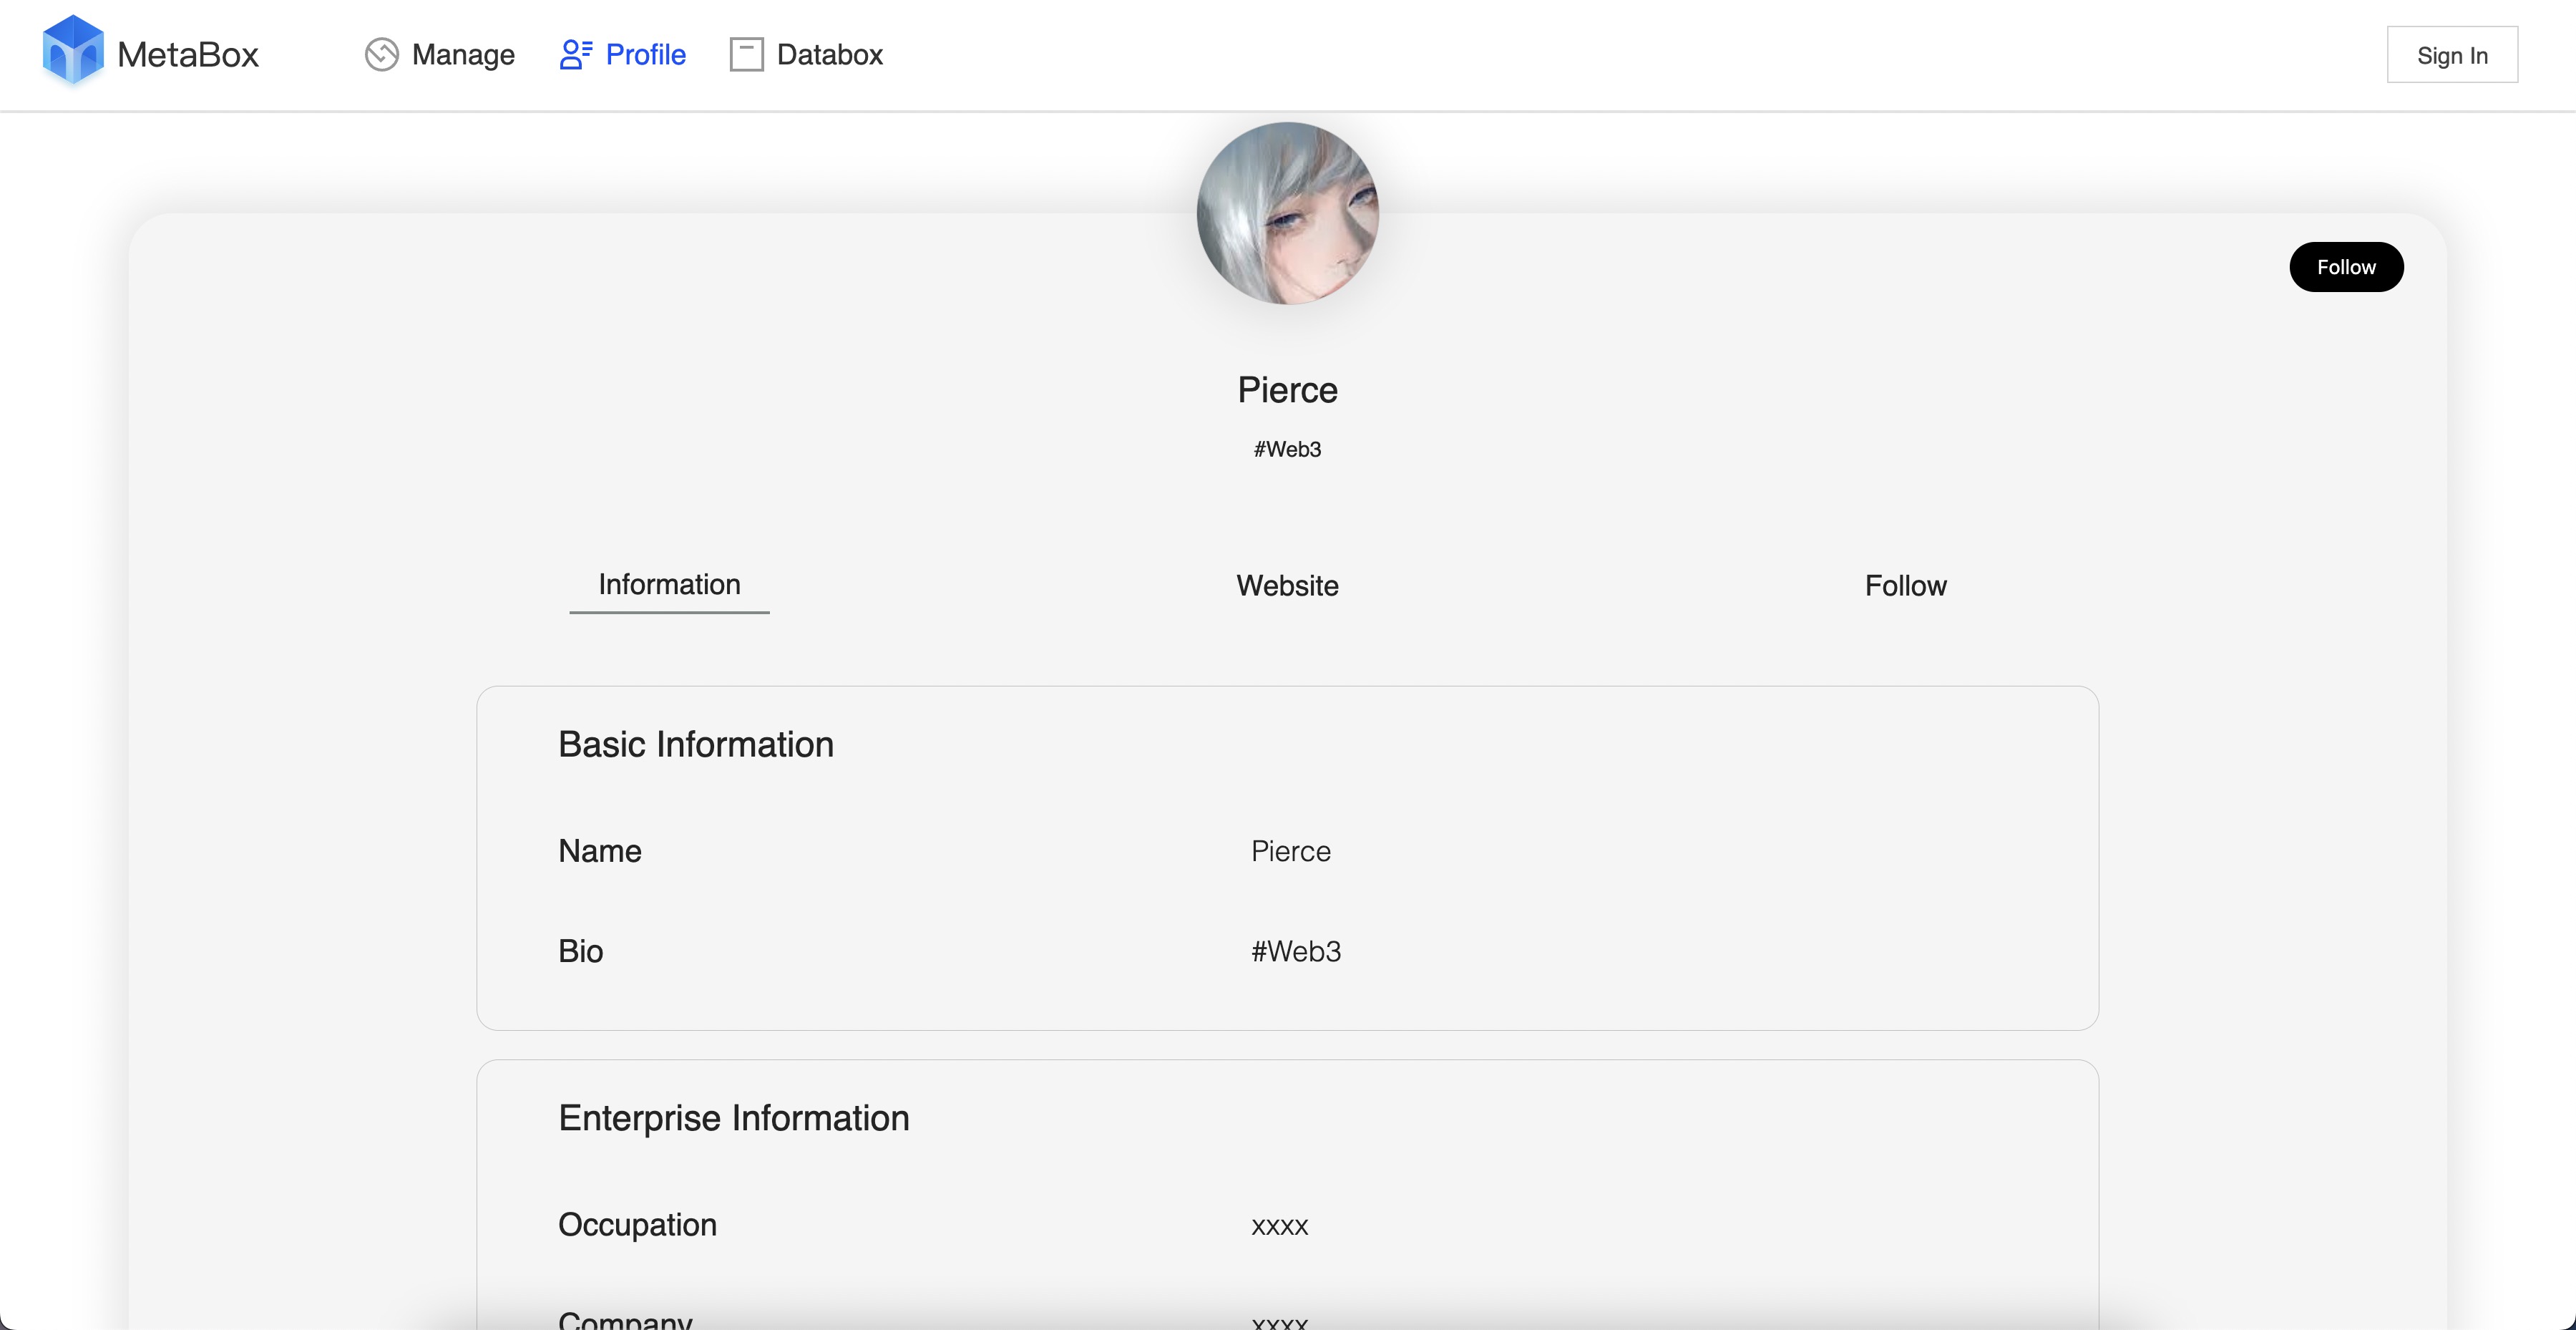Click the MetaBox brand name text
Image resolution: width=2576 pixels, height=1330 pixels.
click(x=188, y=54)
